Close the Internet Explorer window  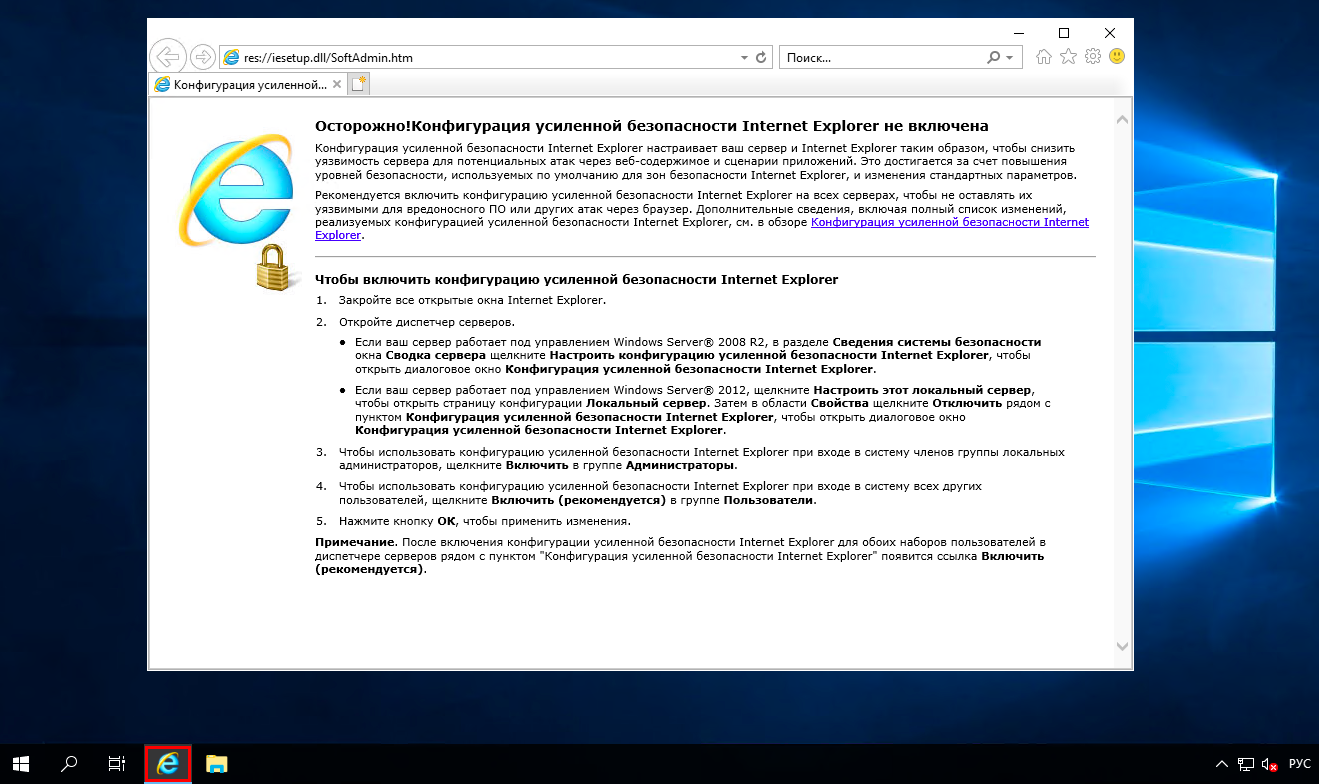coord(1110,32)
